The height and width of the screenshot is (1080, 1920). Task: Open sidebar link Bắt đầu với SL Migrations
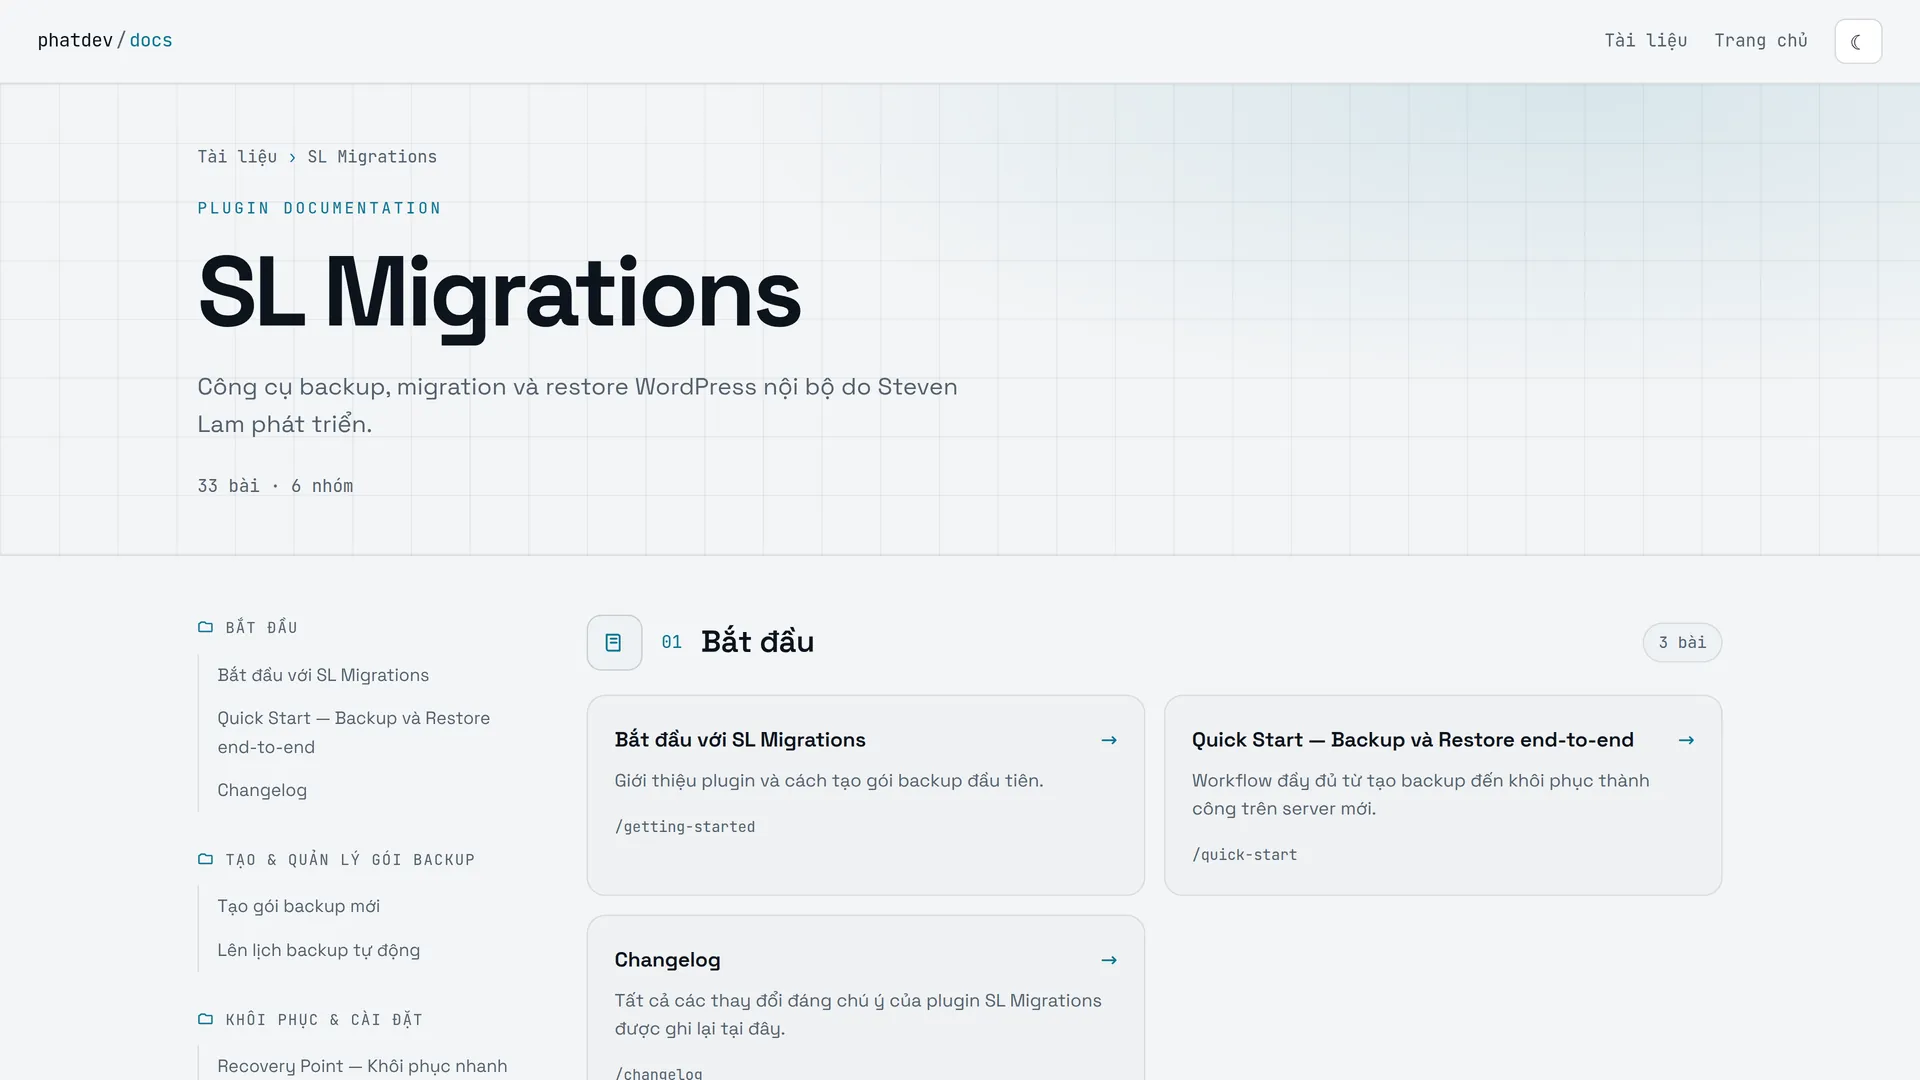(x=323, y=675)
